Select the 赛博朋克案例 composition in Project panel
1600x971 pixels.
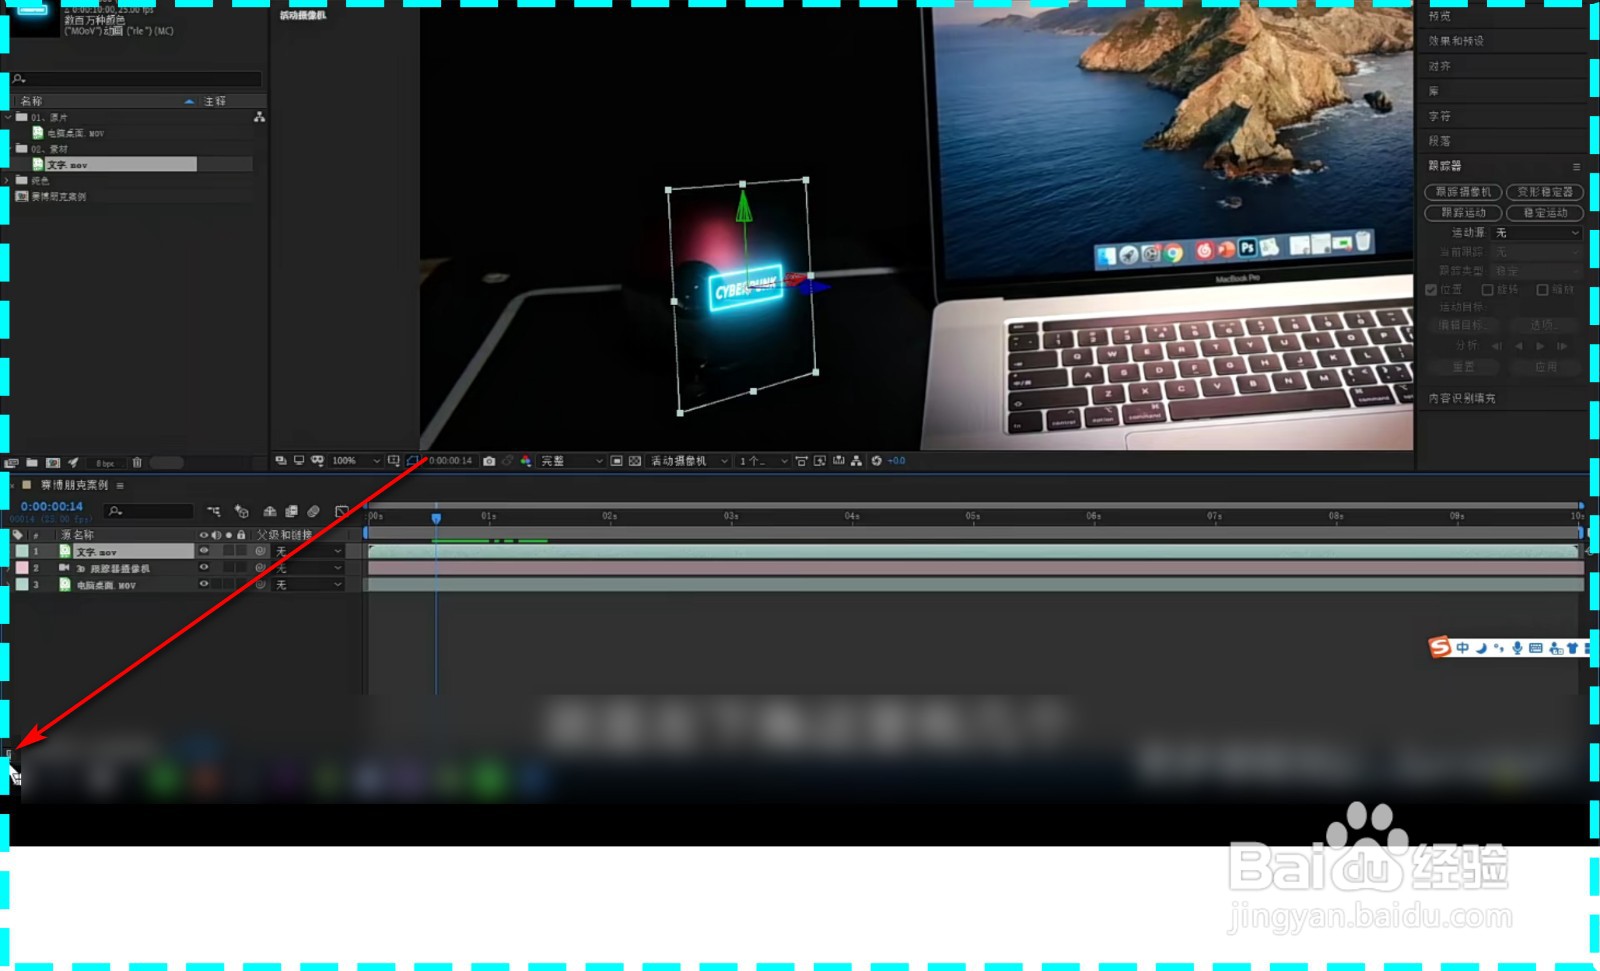[x=58, y=197]
